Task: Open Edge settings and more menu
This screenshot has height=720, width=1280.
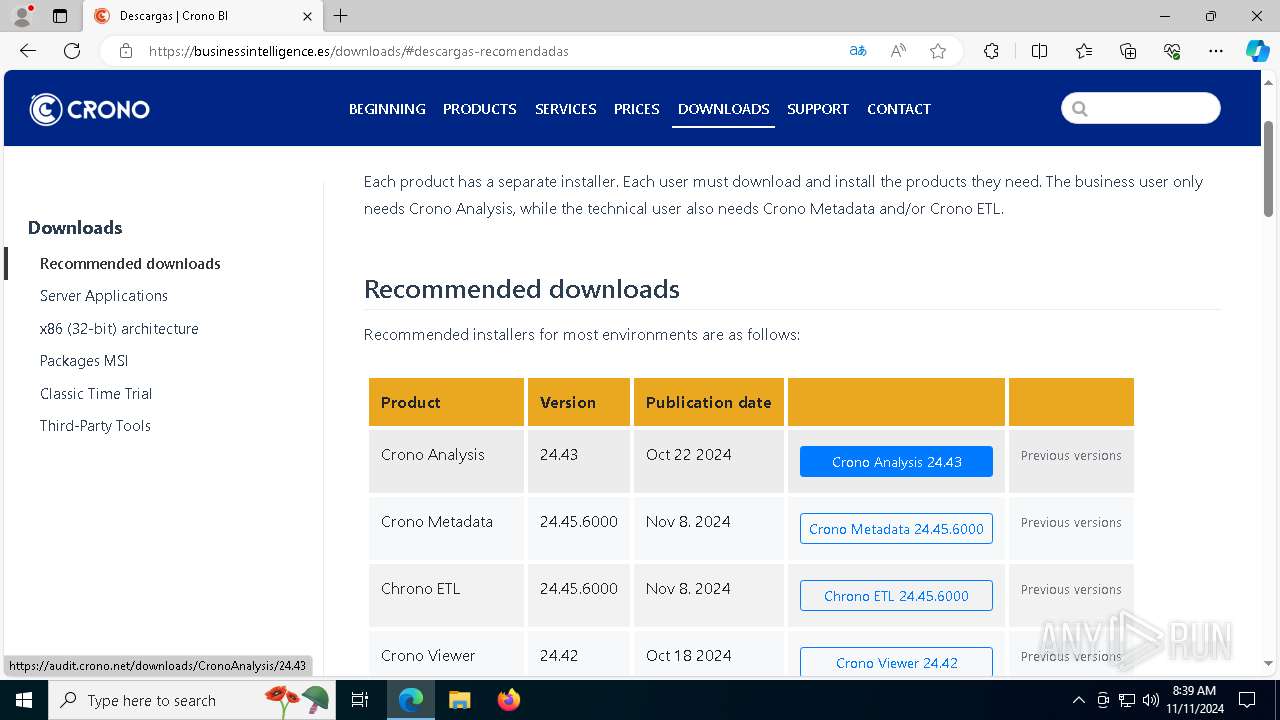Action: click(1216, 51)
